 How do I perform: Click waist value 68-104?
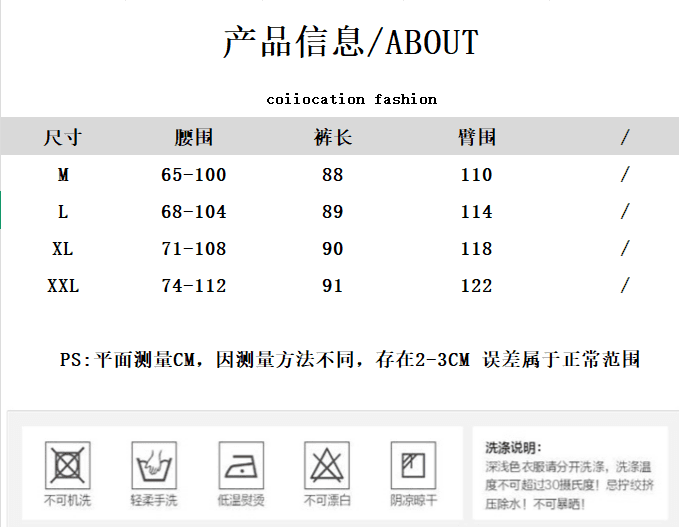[194, 212]
